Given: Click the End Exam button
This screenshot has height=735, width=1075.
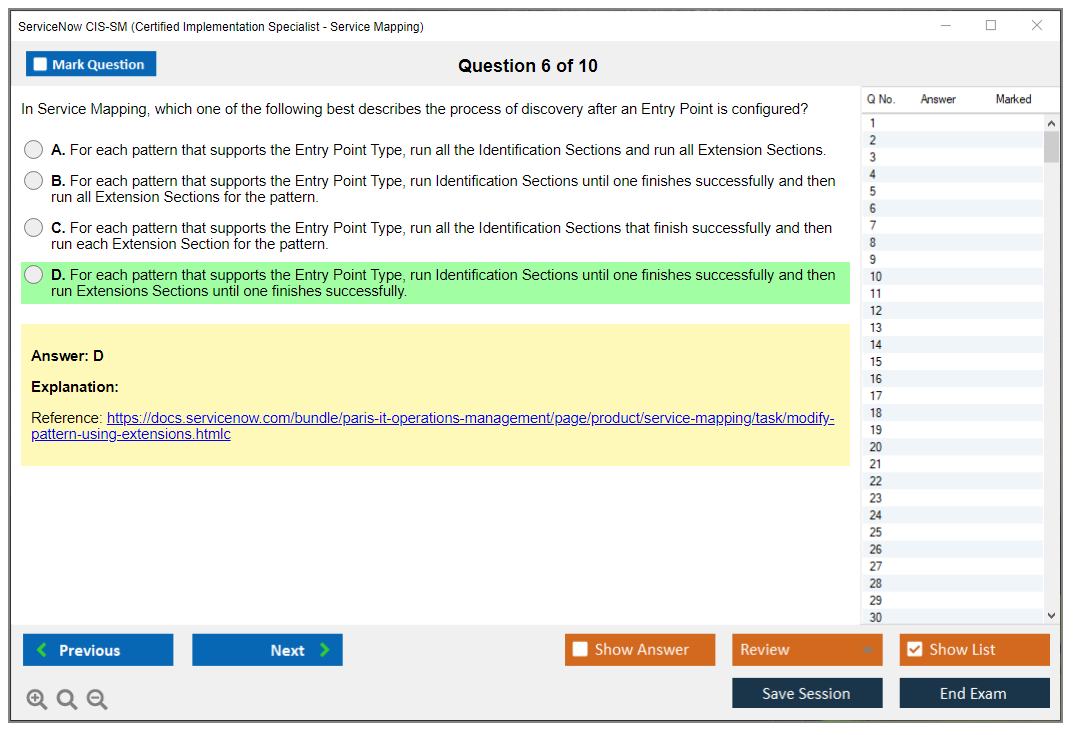Looking at the screenshot, I should (974, 693).
